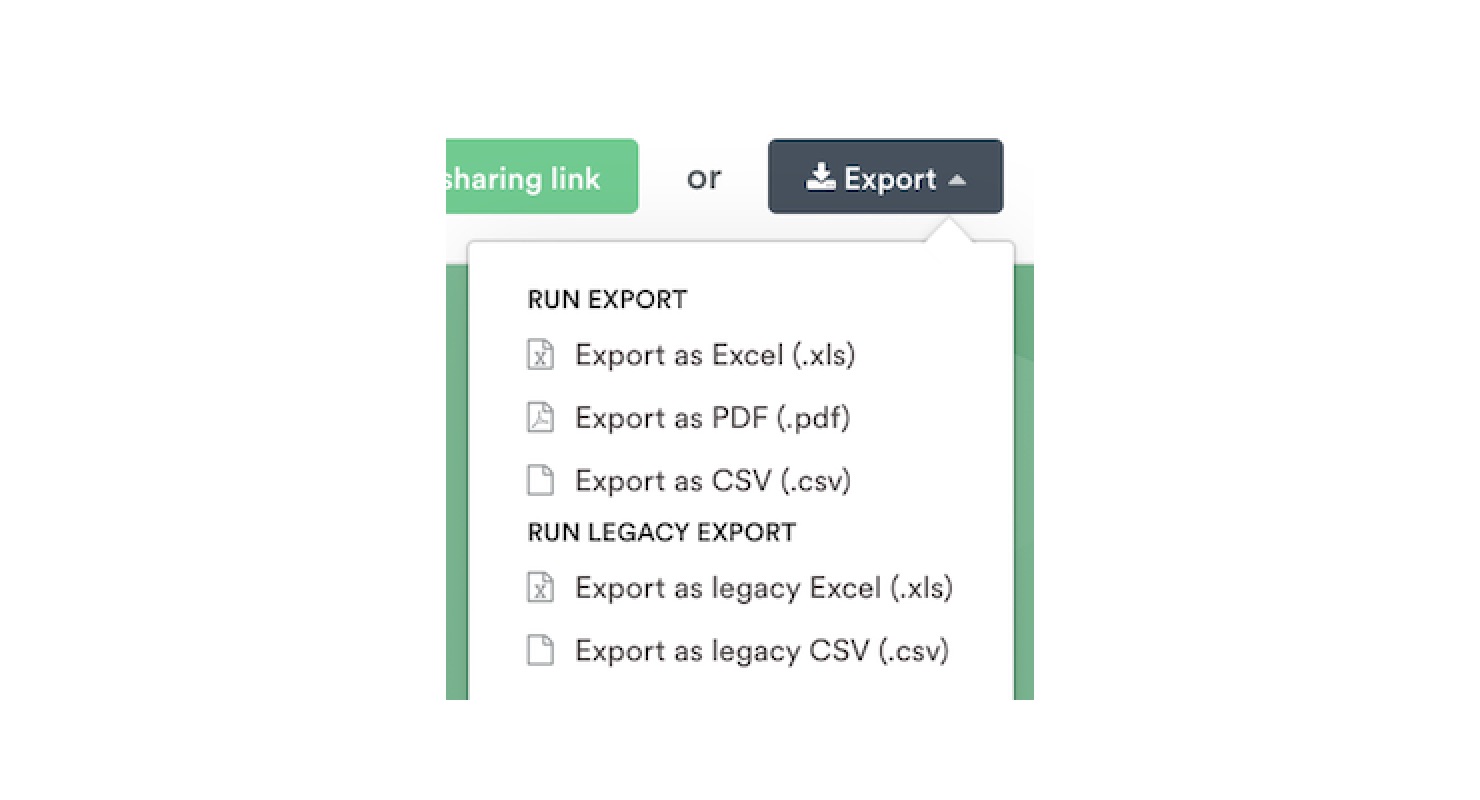Click the green strip right of the dropdown

[1024, 480]
